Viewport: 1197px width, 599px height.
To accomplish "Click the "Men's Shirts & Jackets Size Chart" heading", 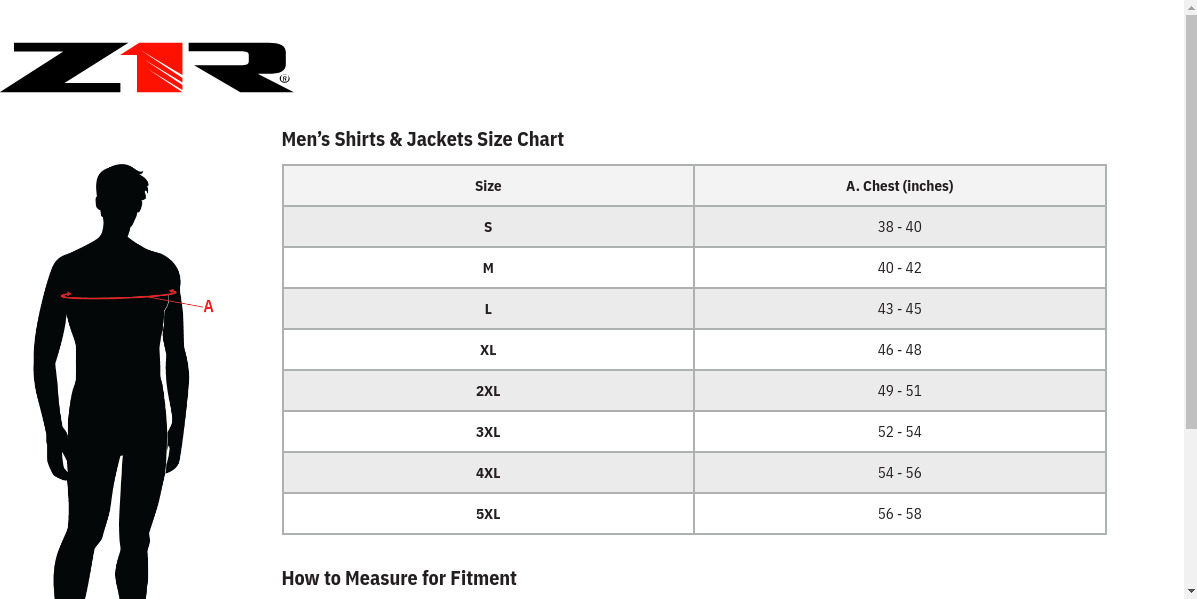I will pos(422,139).
